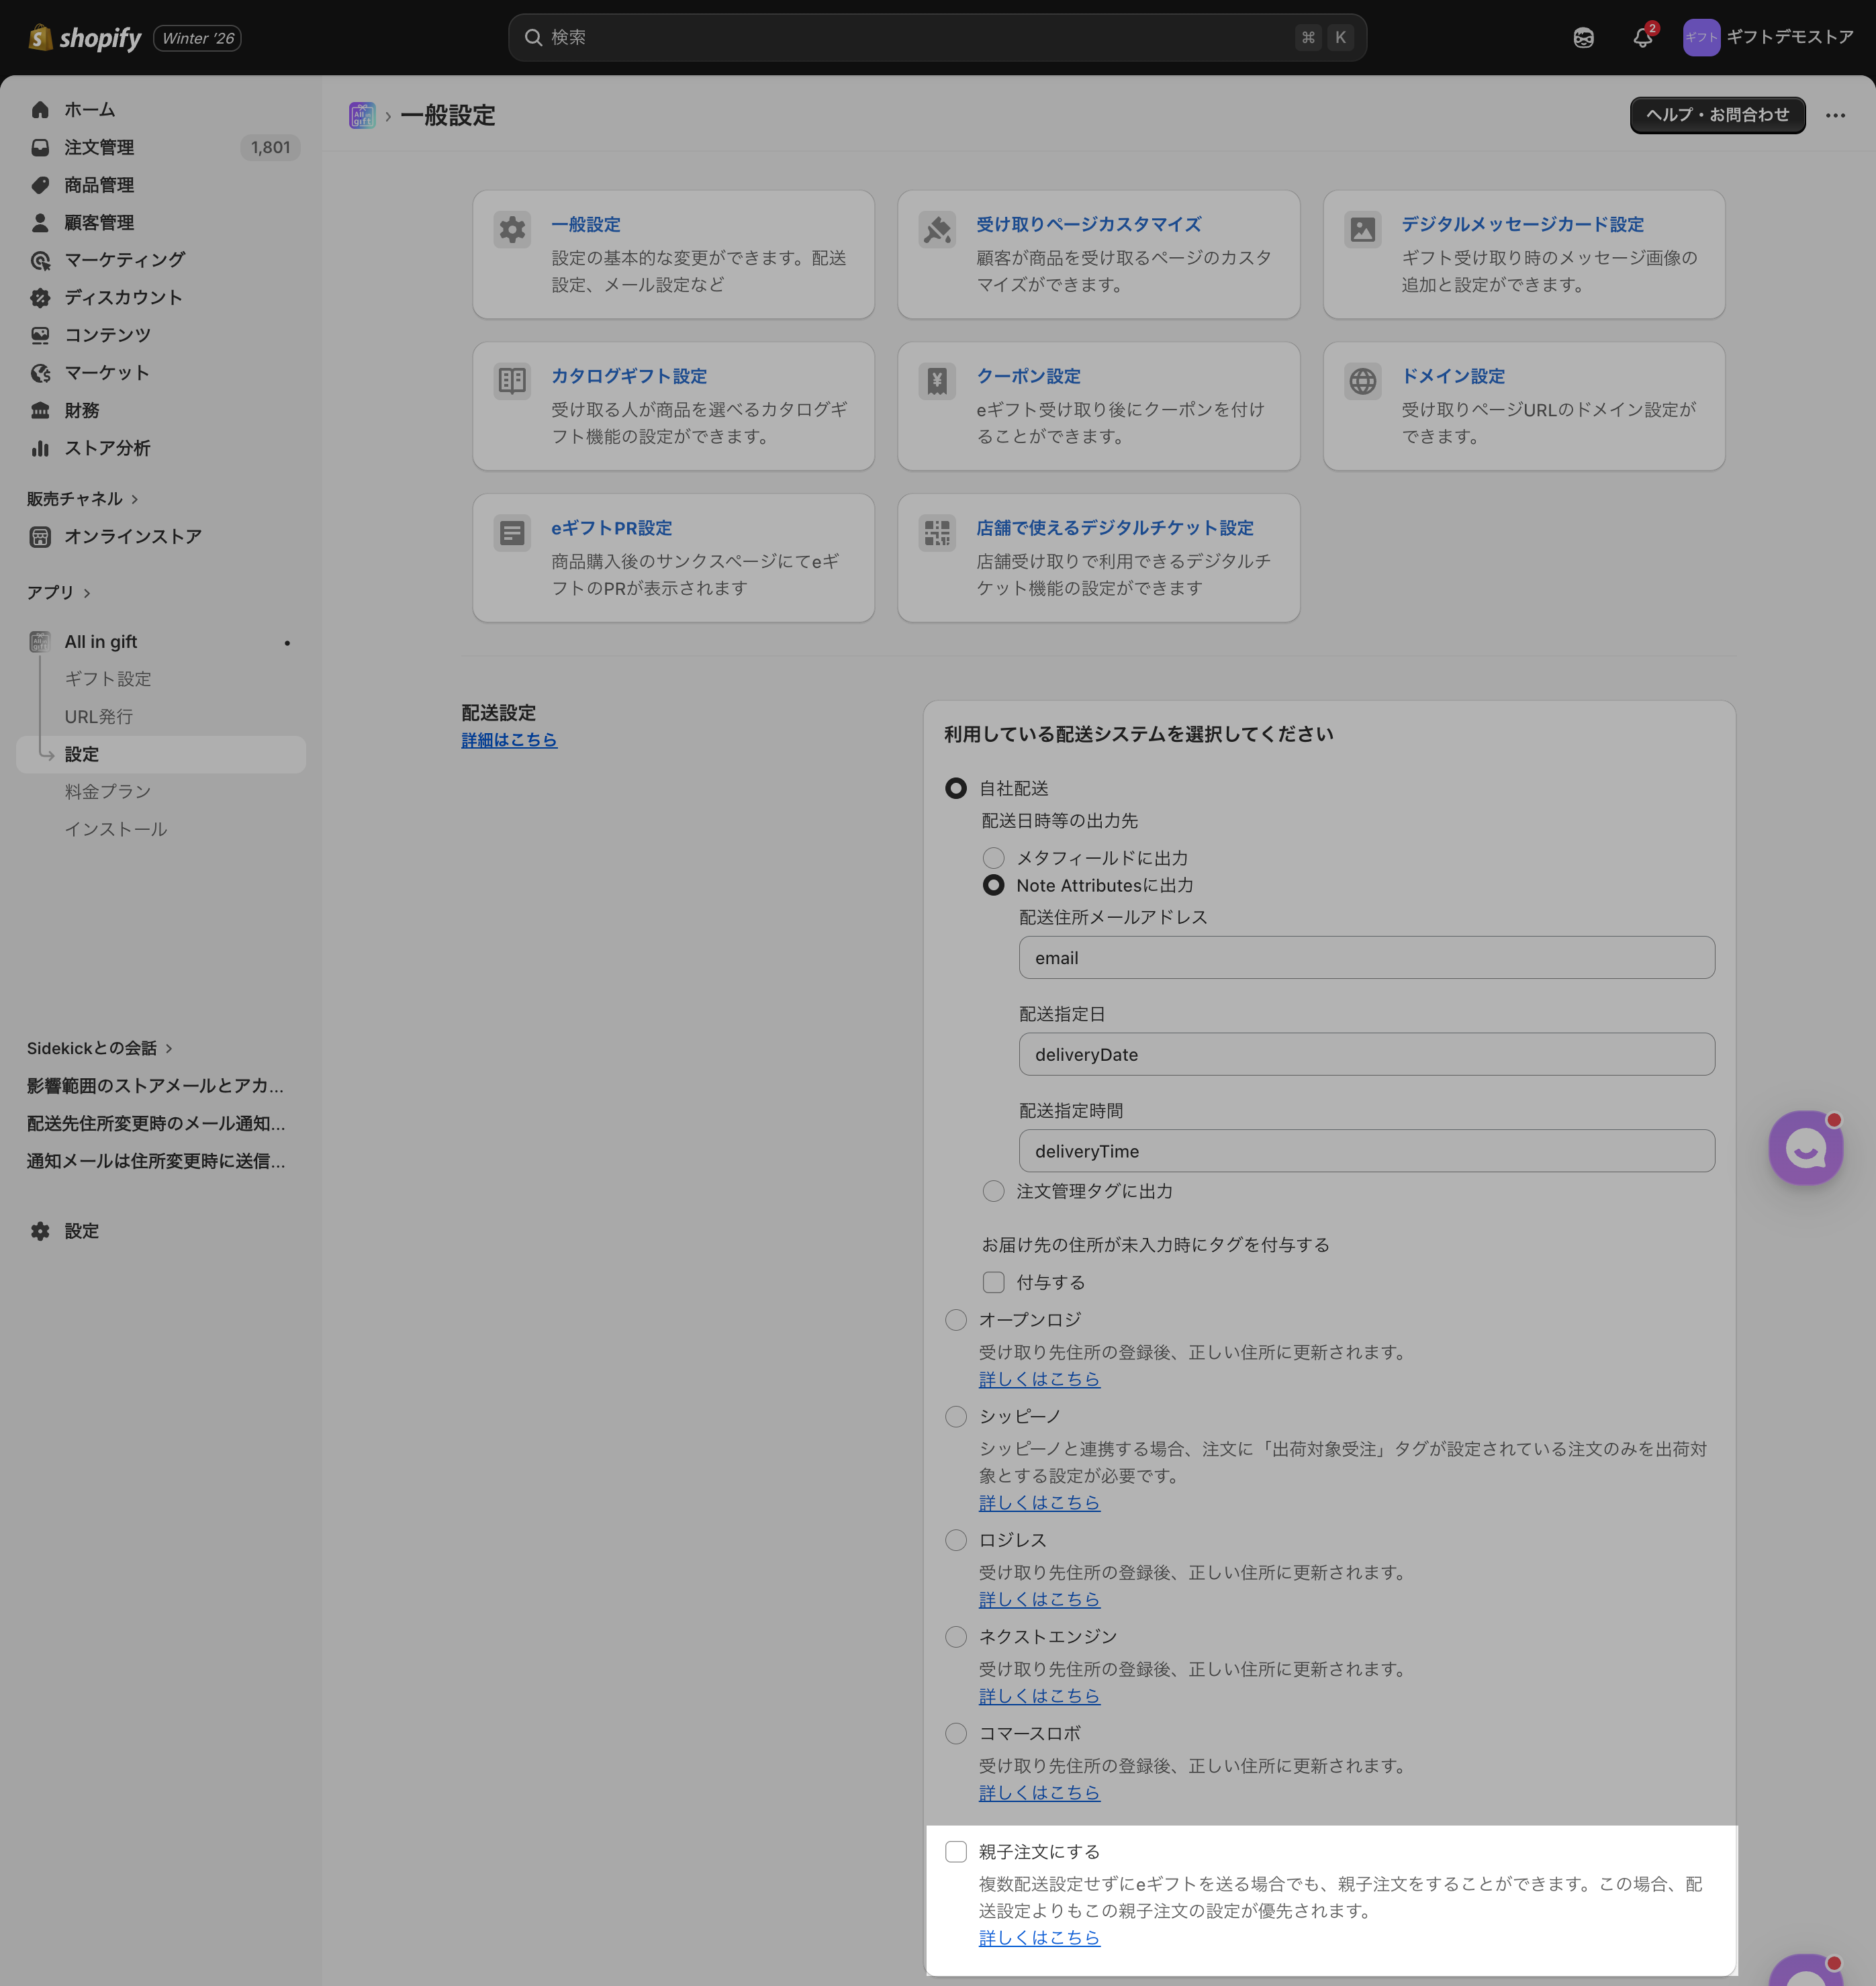Open 注文管理 in the sidebar
Image resolution: width=1876 pixels, height=1986 pixels.
(x=99, y=148)
